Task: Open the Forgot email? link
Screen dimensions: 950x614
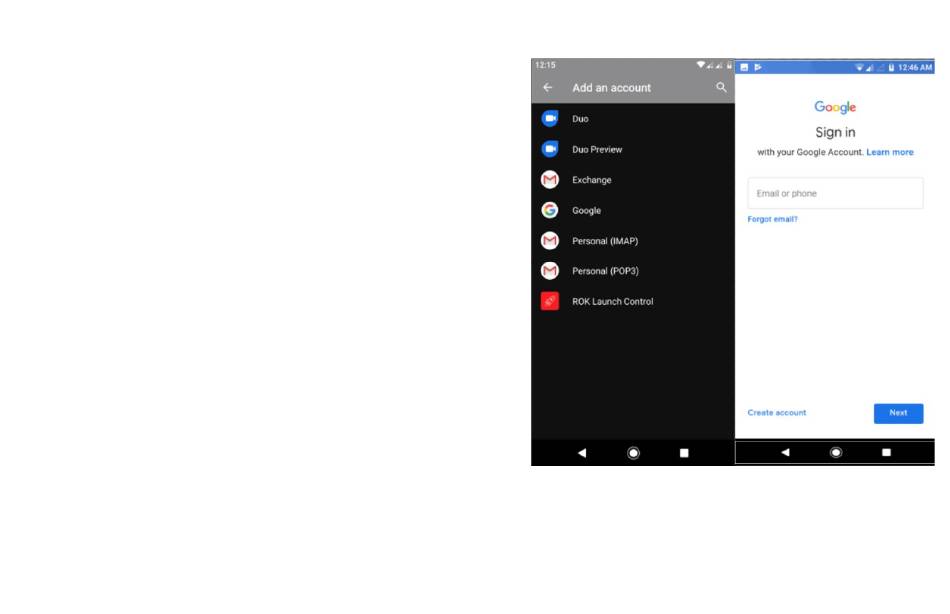Action: [x=772, y=219]
